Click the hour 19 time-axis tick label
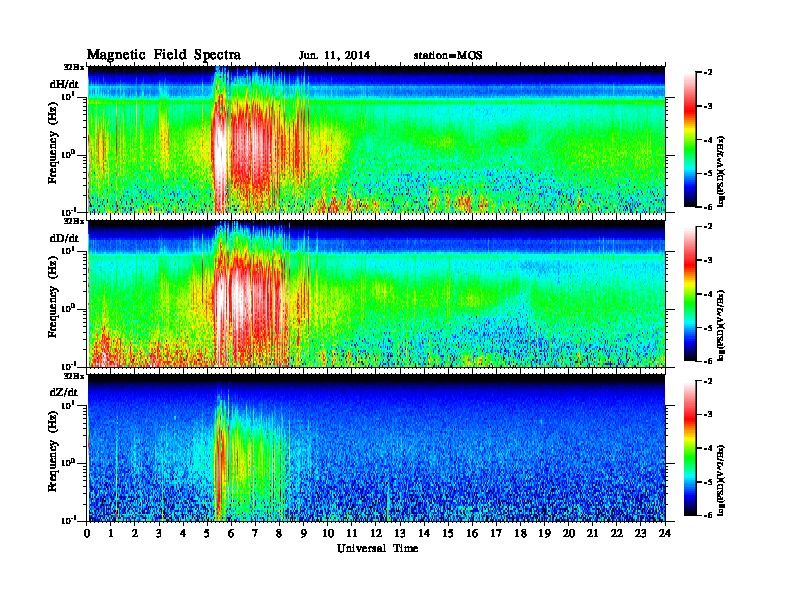792x612 pixels. point(544,533)
